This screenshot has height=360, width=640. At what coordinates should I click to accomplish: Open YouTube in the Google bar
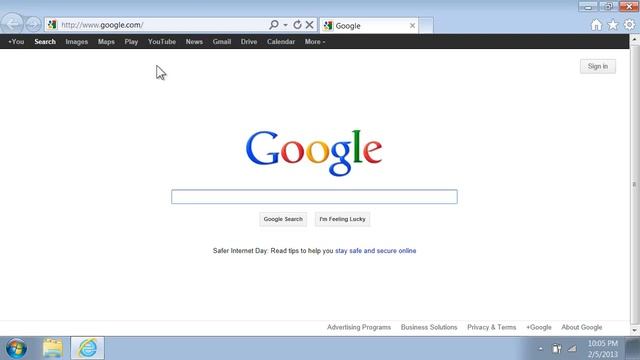click(x=162, y=42)
